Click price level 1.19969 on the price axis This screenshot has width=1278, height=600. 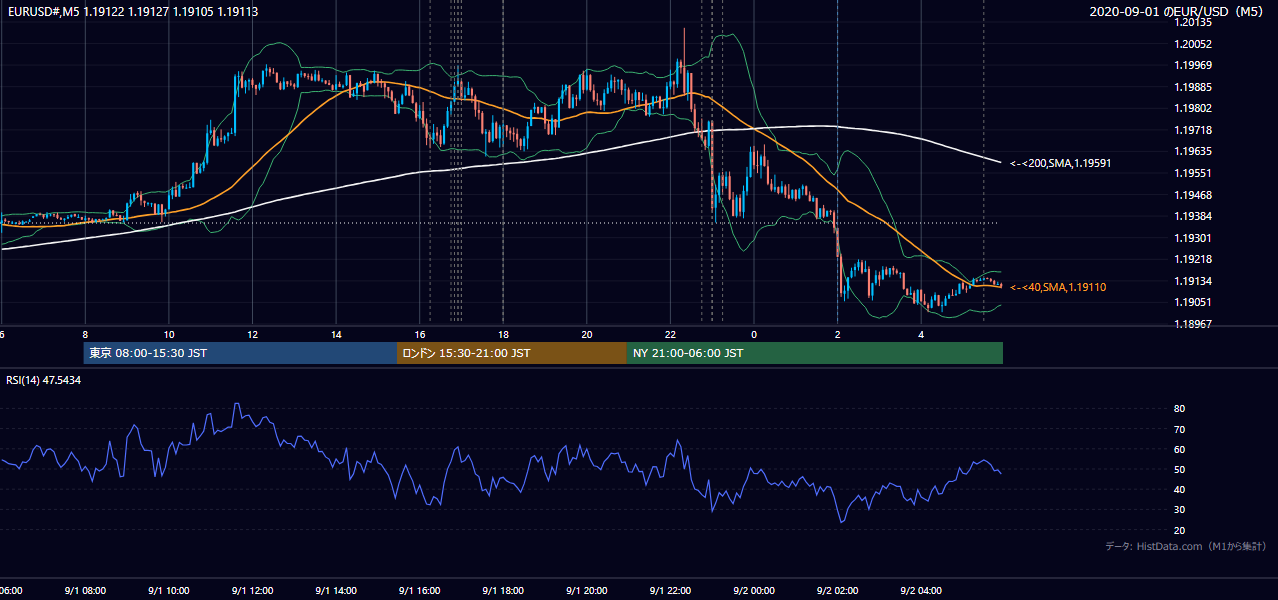click(x=1193, y=65)
